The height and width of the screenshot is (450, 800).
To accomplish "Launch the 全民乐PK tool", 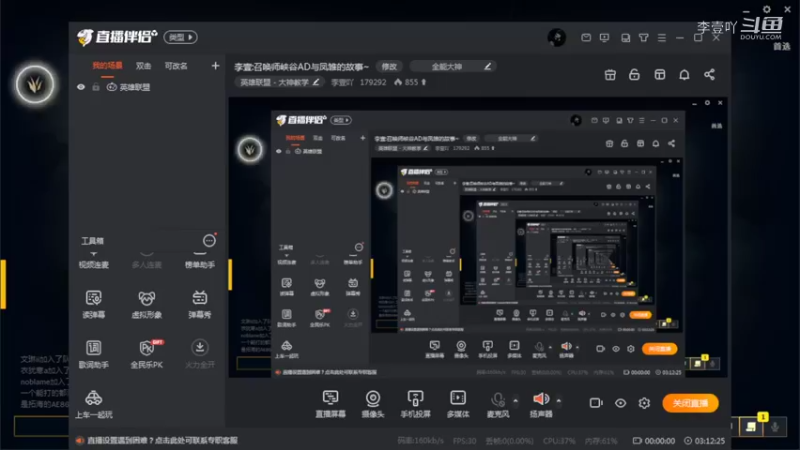I will click(x=147, y=354).
